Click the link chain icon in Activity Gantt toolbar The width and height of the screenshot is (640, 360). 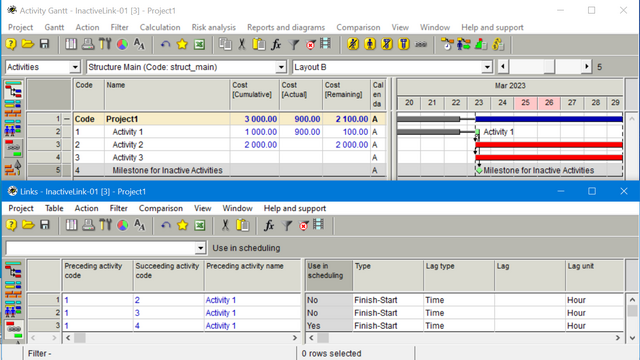pos(421,44)
